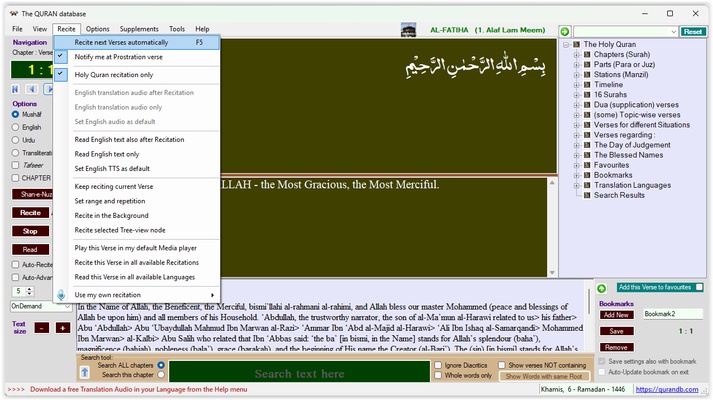
Task: Click the Read button
Action: 30,249
